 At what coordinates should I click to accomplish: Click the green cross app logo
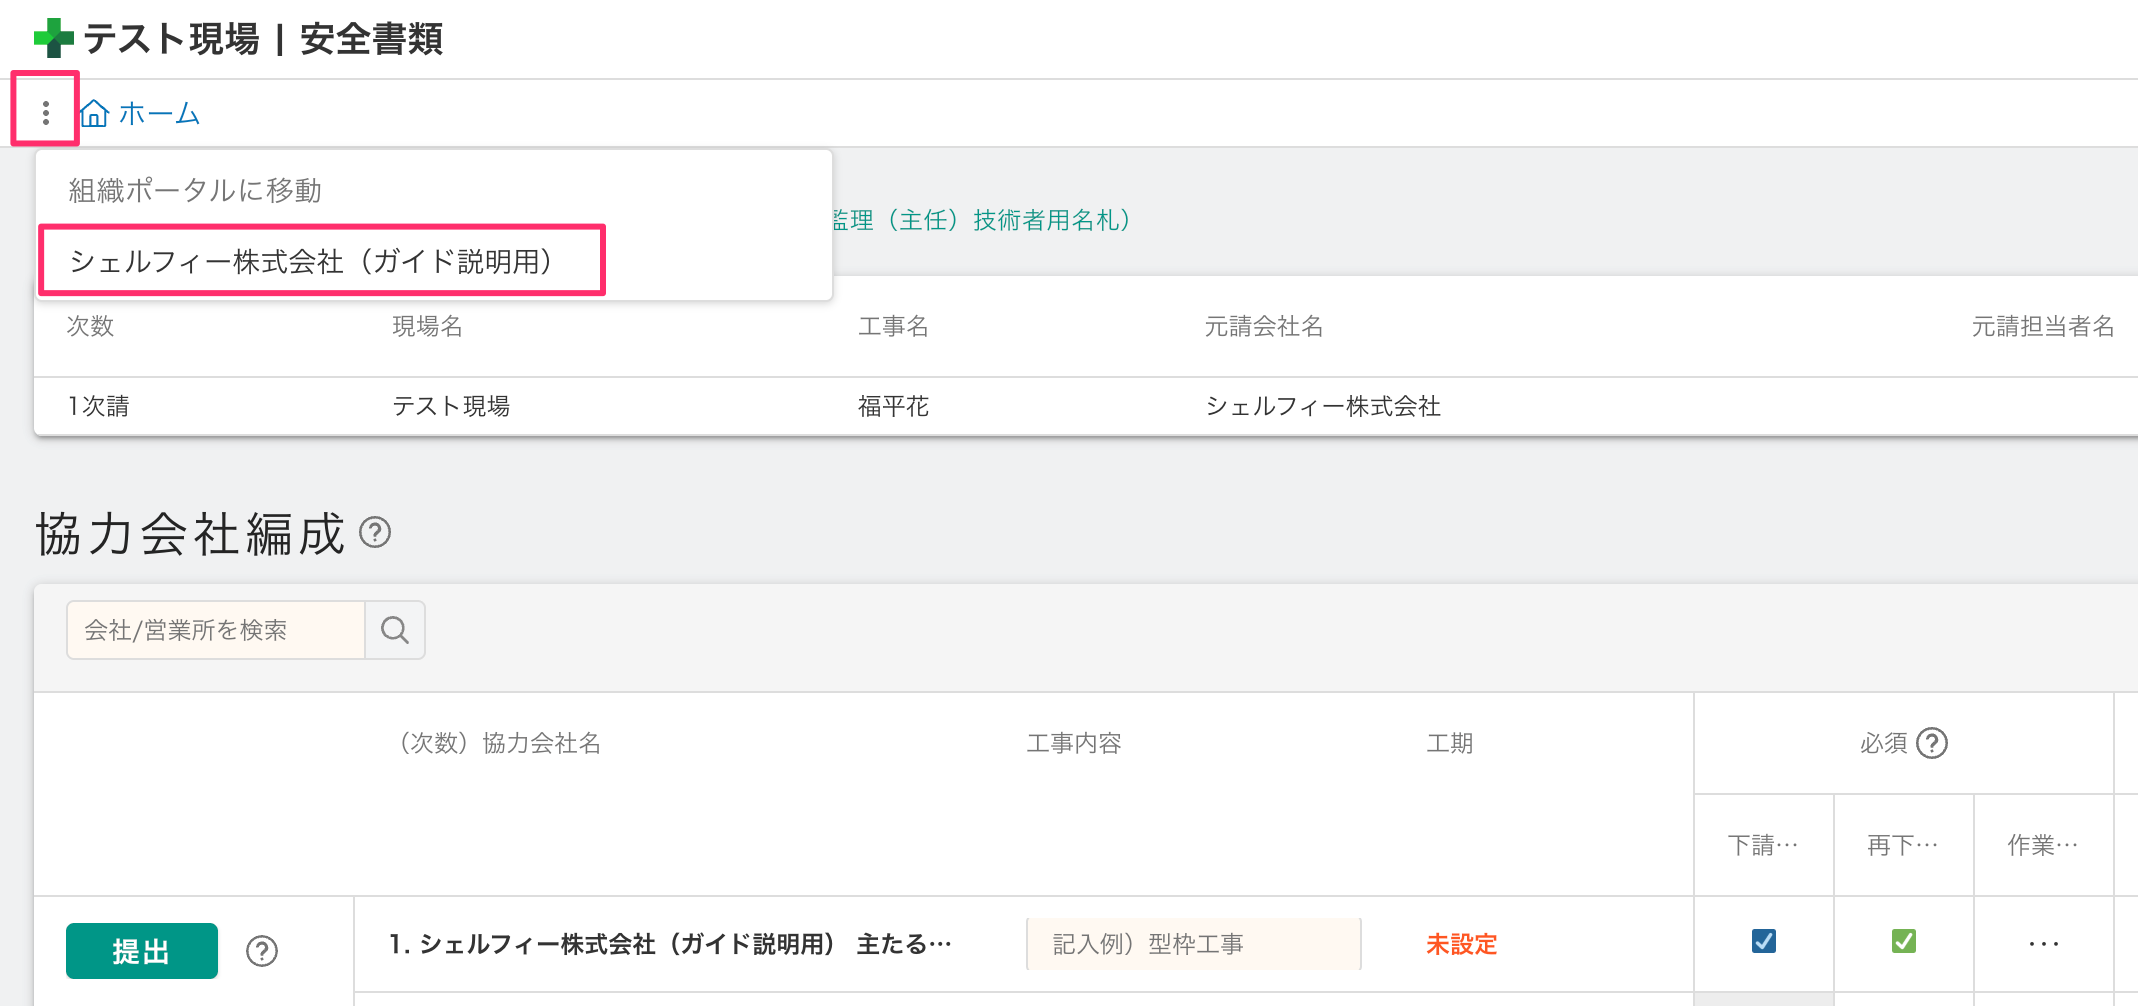point(53,39)
